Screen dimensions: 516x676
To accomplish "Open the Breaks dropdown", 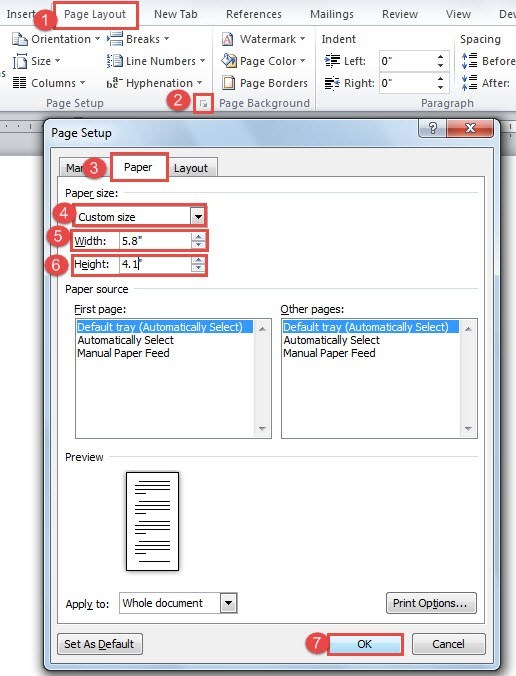I will (138, 39).
